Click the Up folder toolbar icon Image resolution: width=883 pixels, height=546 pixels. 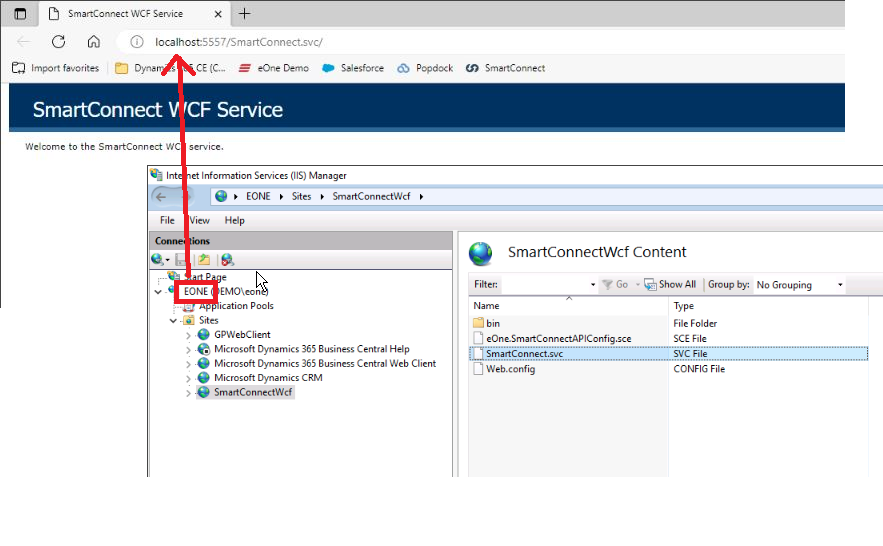point(204,259)
